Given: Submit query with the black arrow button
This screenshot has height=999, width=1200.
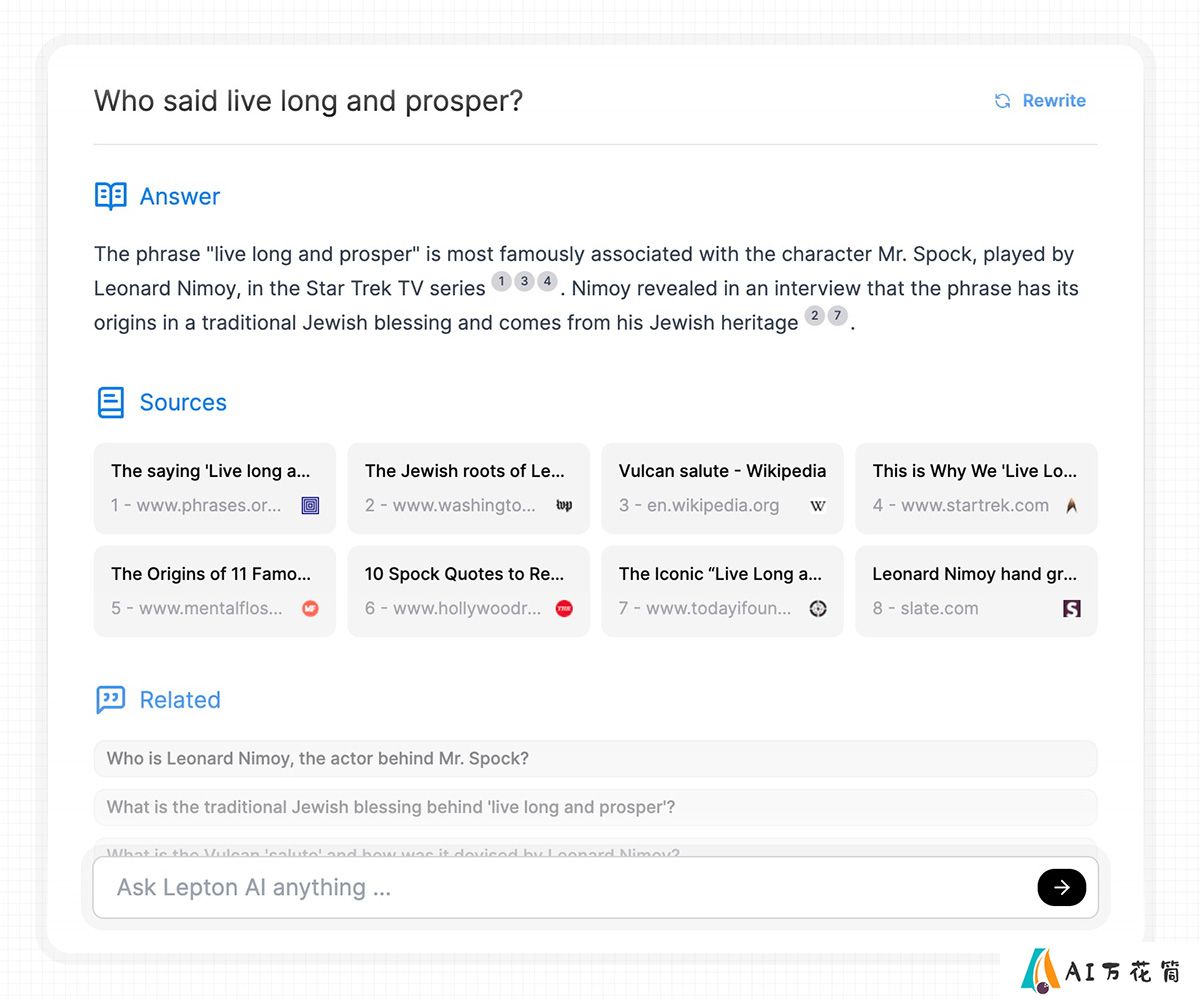Looking at the screenshot, I should [x=1062, y=887].
